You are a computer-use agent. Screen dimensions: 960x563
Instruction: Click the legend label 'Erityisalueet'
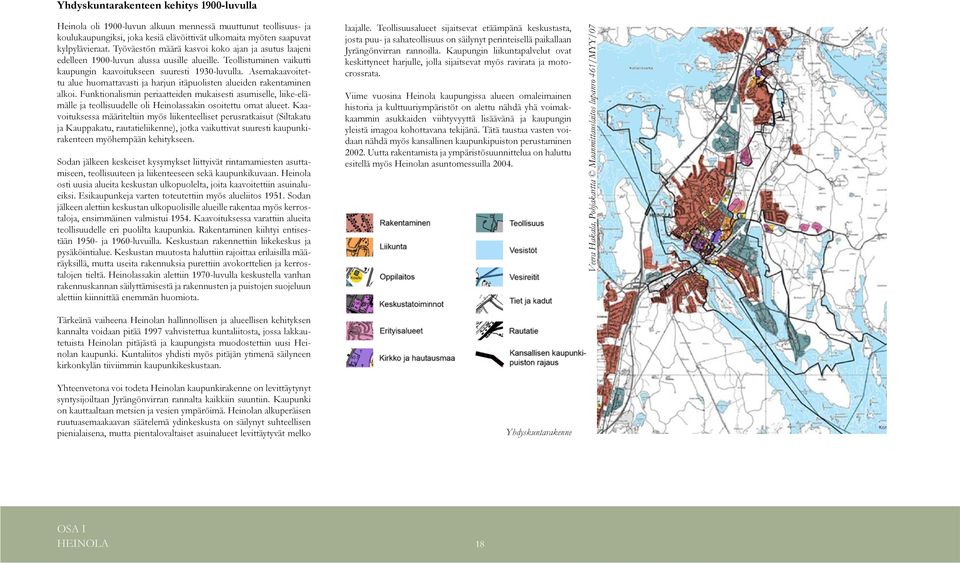tap(401, 331)
